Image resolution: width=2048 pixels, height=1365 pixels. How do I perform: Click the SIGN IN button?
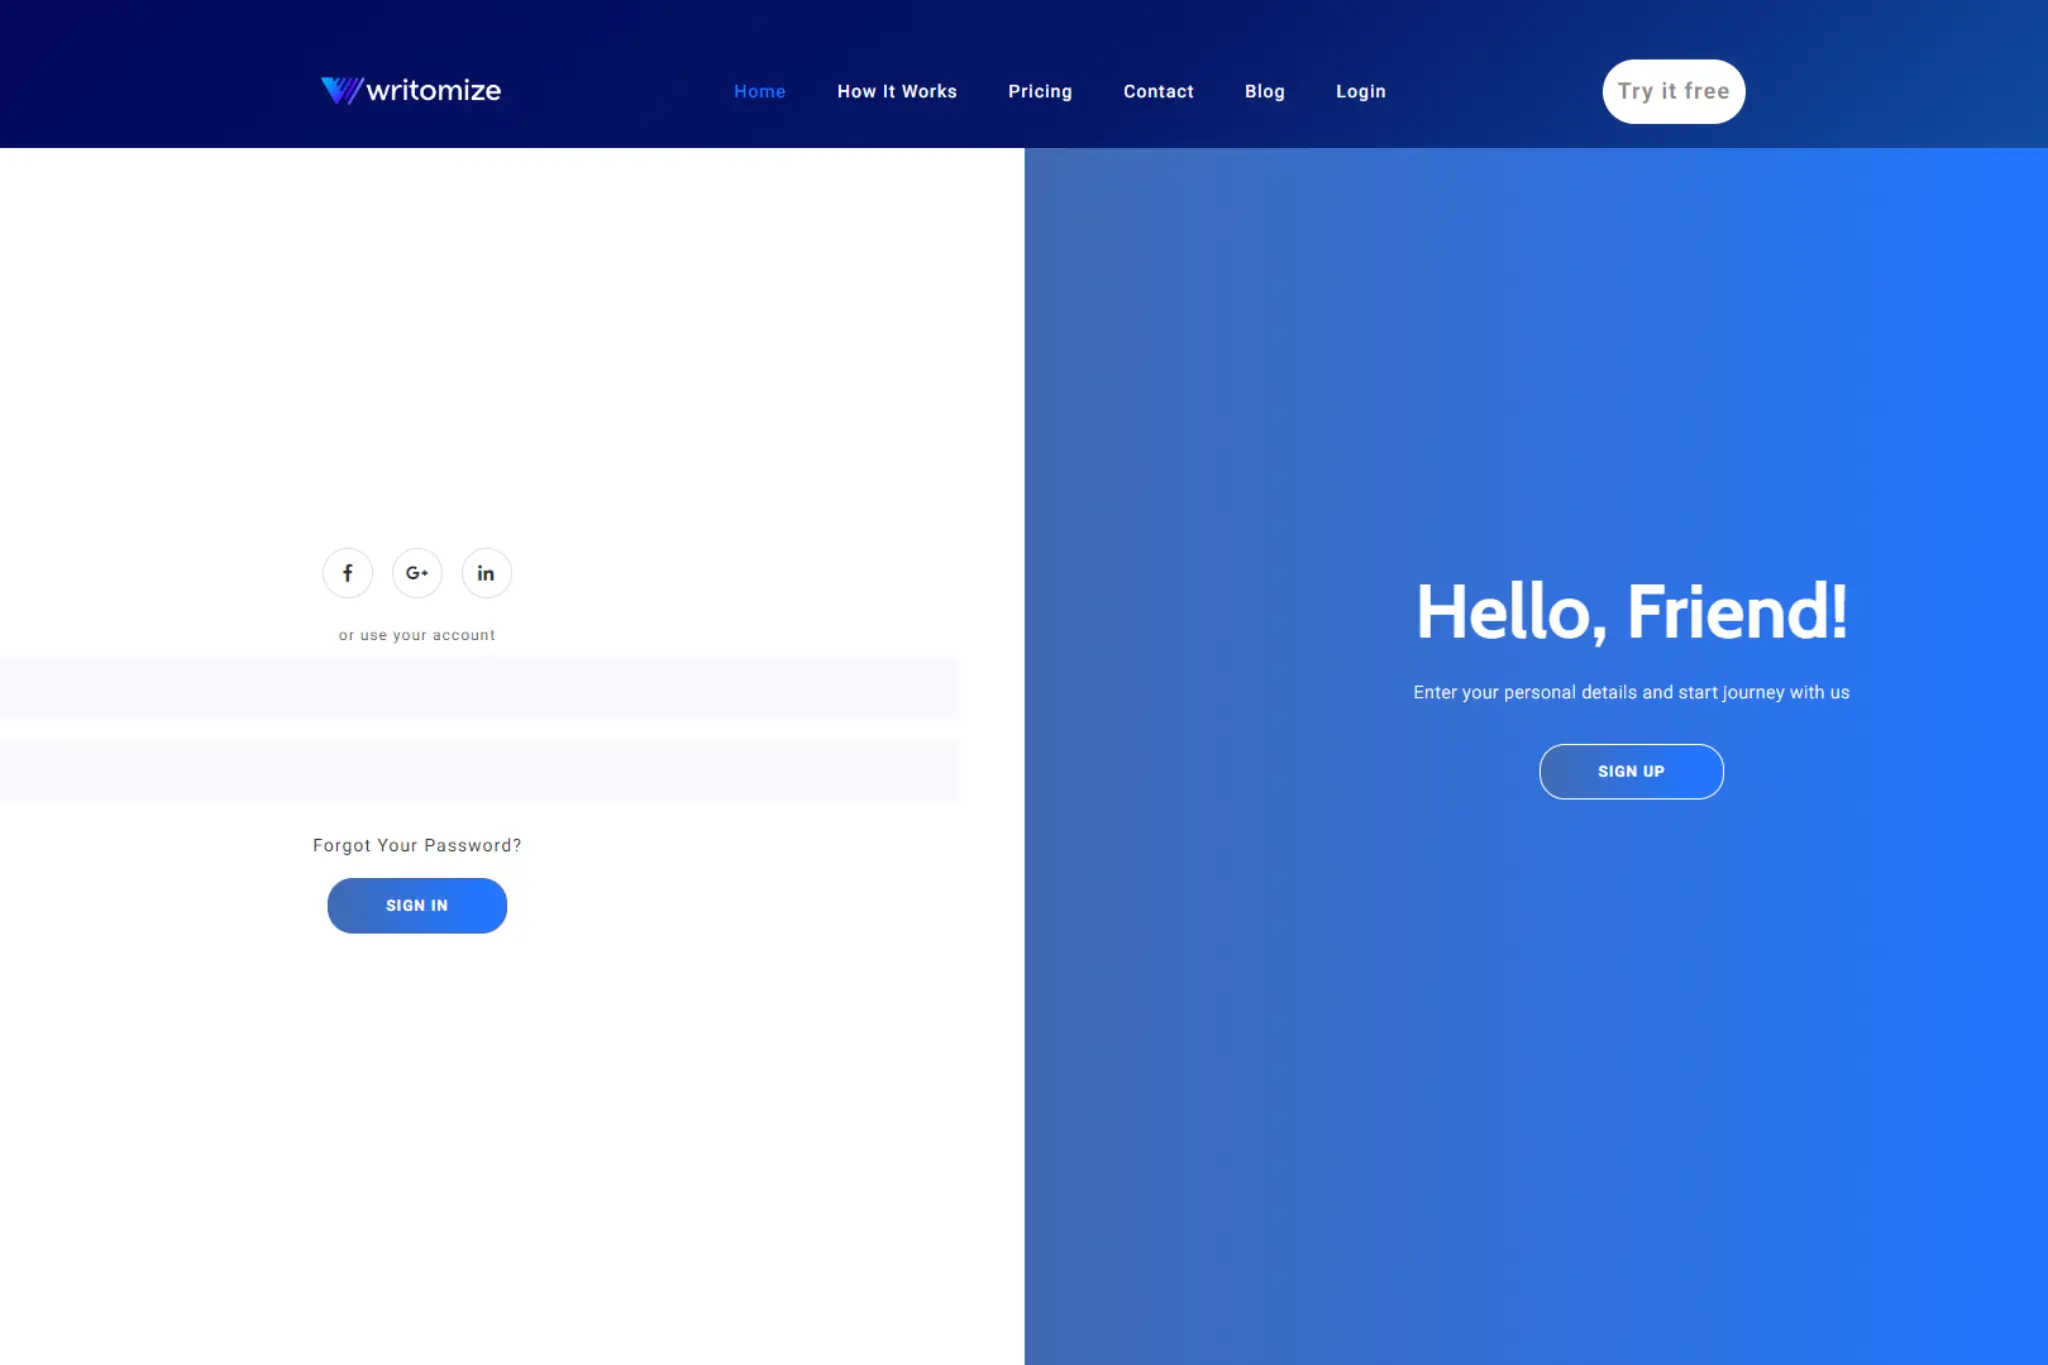point(416,905)
